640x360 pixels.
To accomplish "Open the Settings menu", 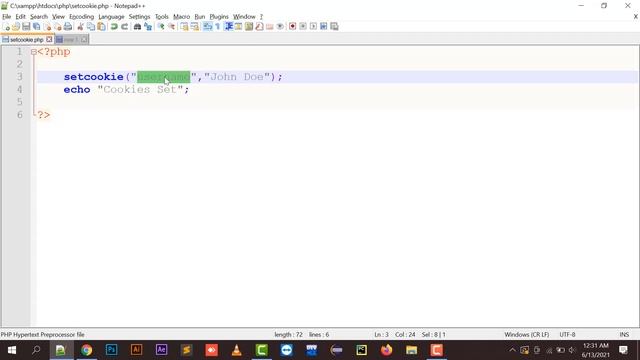I will pos(139,17).
